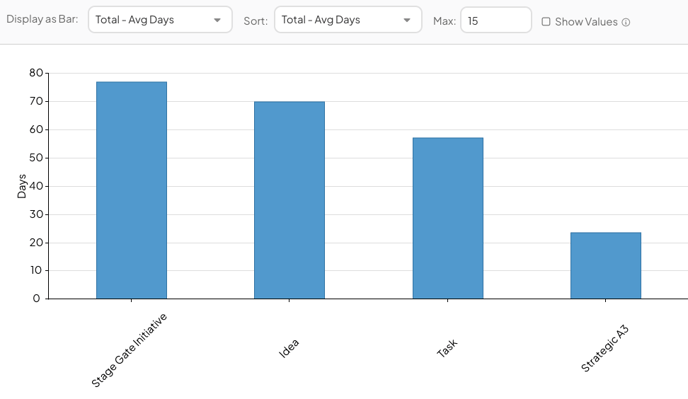Image resolution: width=688 pixels, height=399 pixels.
Task: Click the 80 tick on the Days axis
Action: click(x=36, y=73)
